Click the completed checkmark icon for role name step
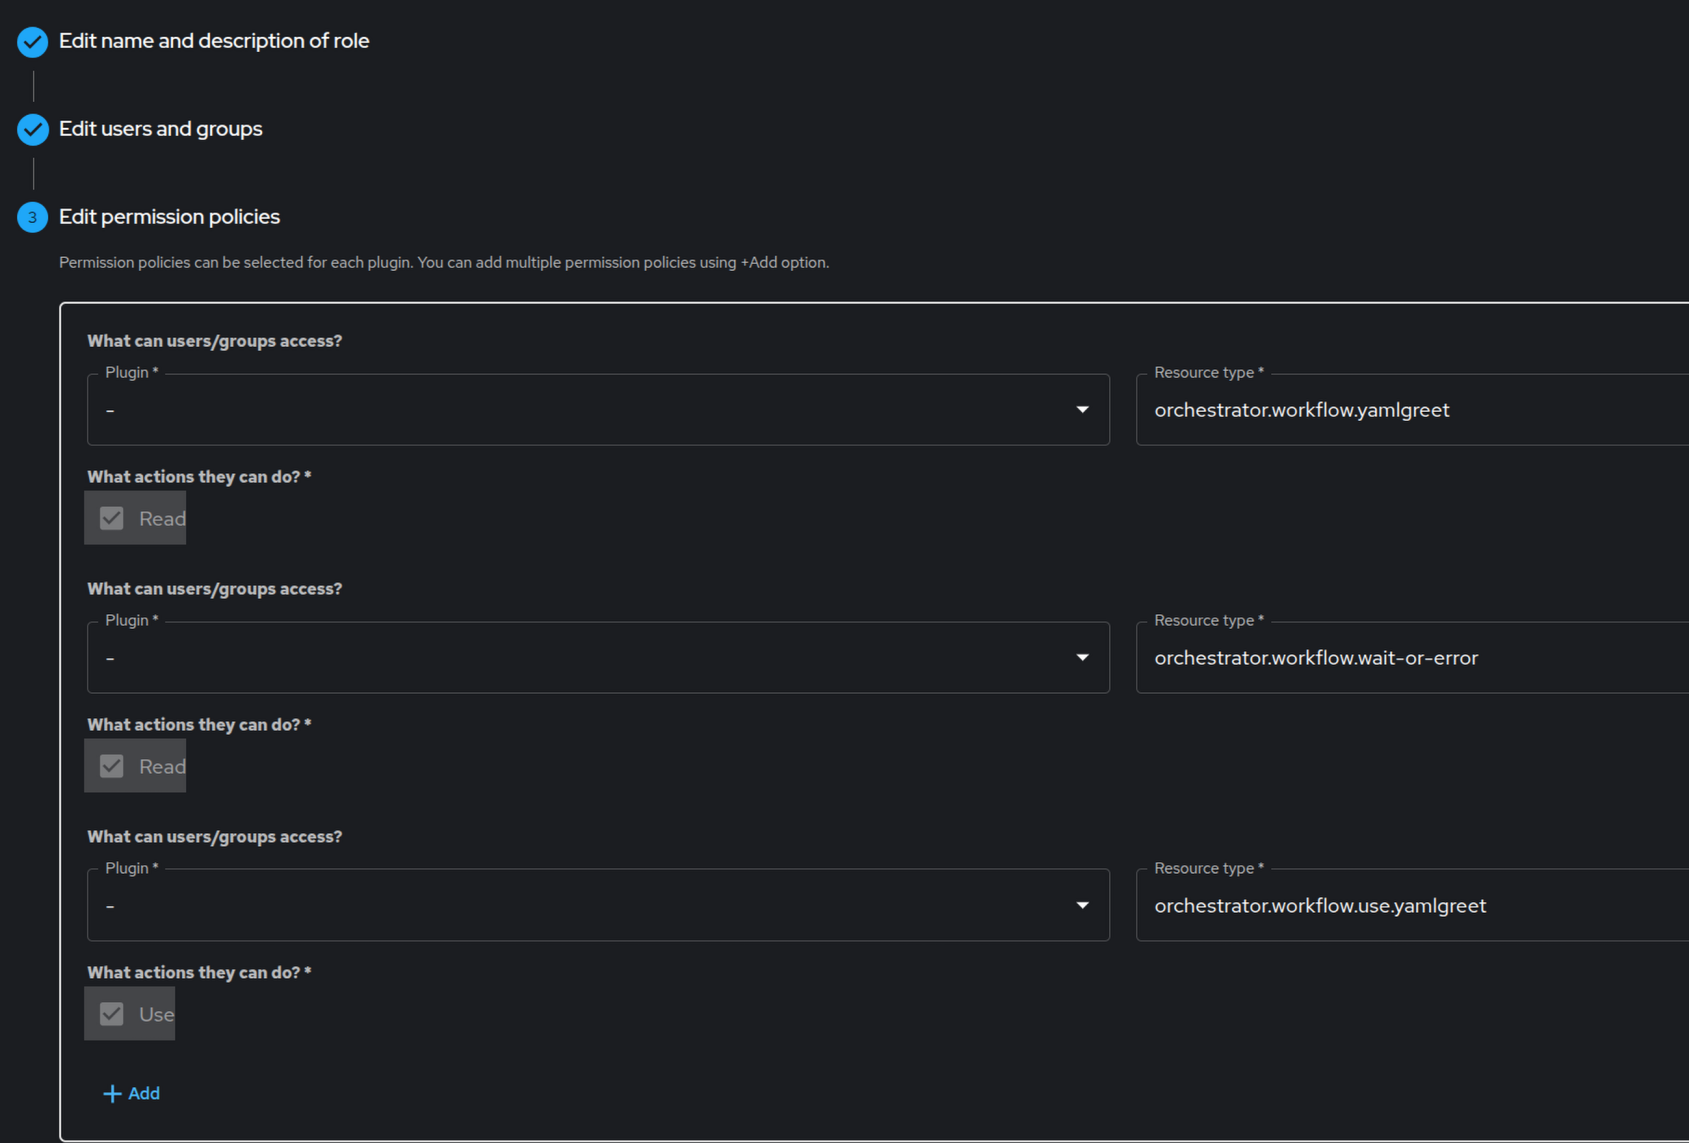 pos(32,41)
